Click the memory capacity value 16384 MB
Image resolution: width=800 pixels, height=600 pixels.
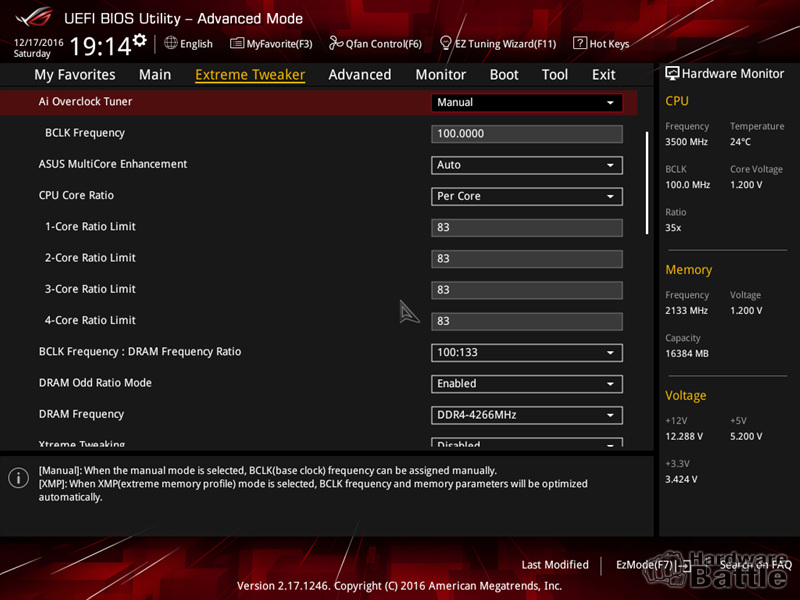tap(687, 354)
